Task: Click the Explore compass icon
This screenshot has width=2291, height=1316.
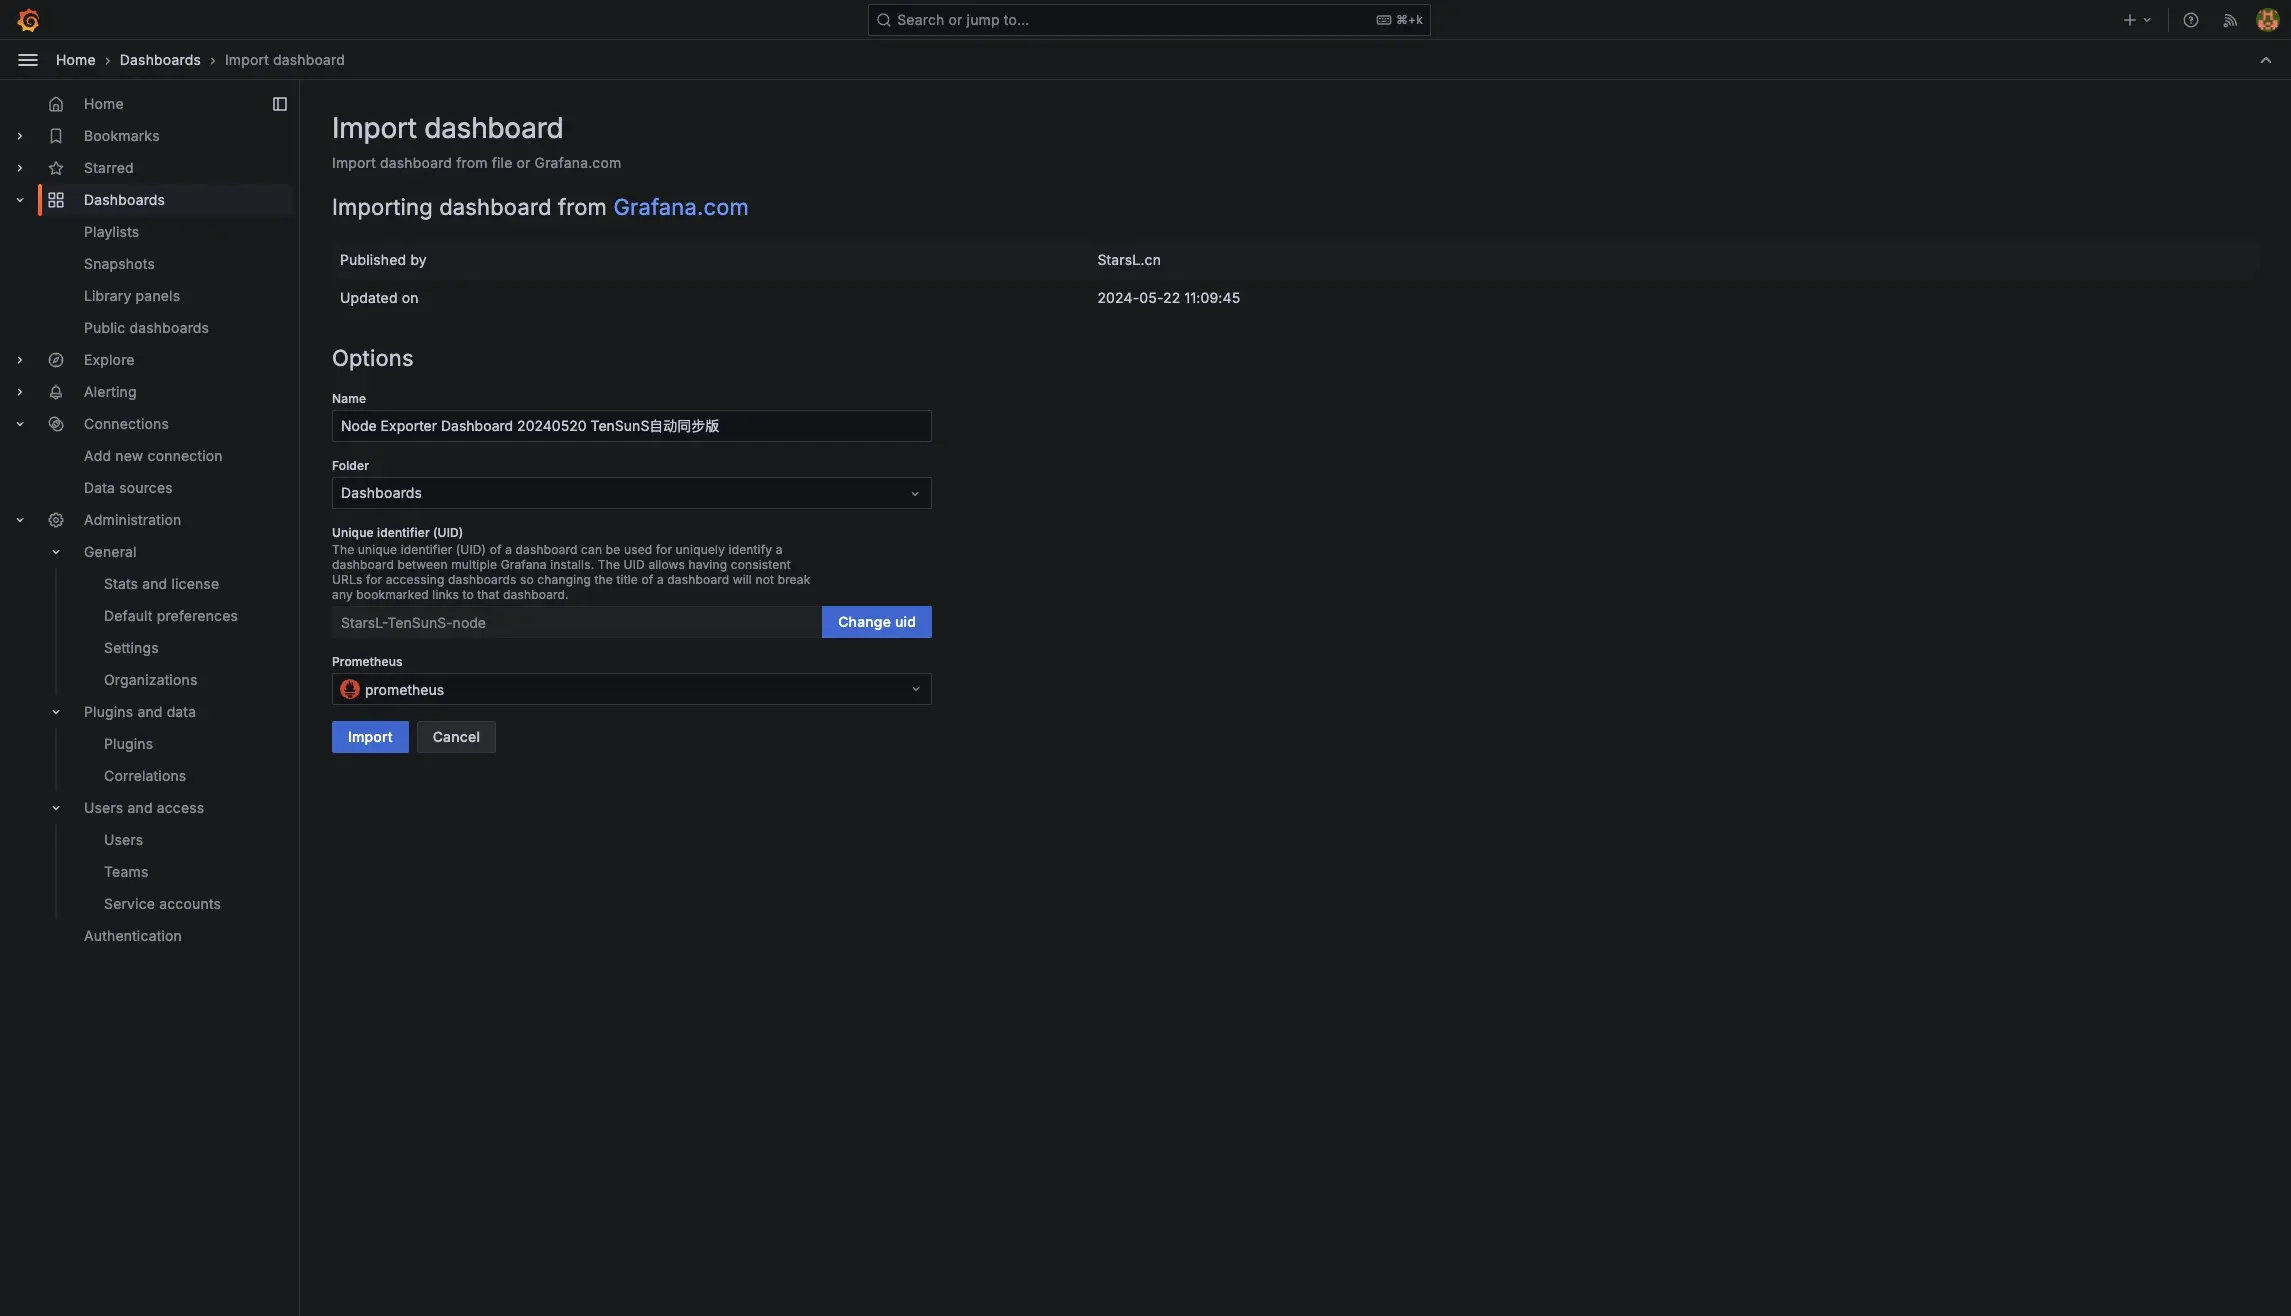Action: pos(56,360)
